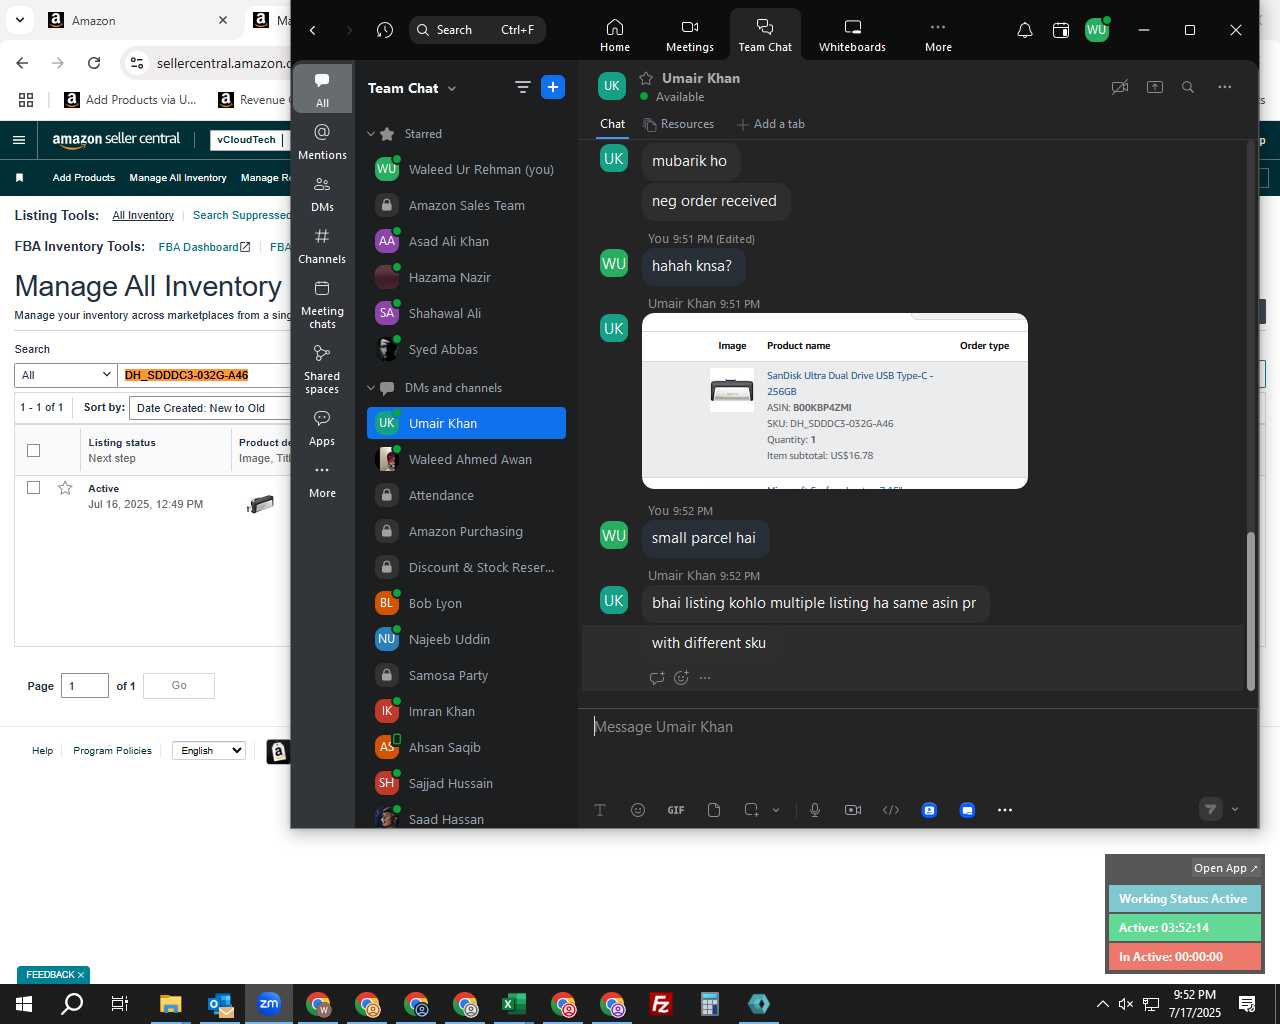The image size is (1280, 1024).
Task: Open the sidebar More item
Action: point(322,480)
